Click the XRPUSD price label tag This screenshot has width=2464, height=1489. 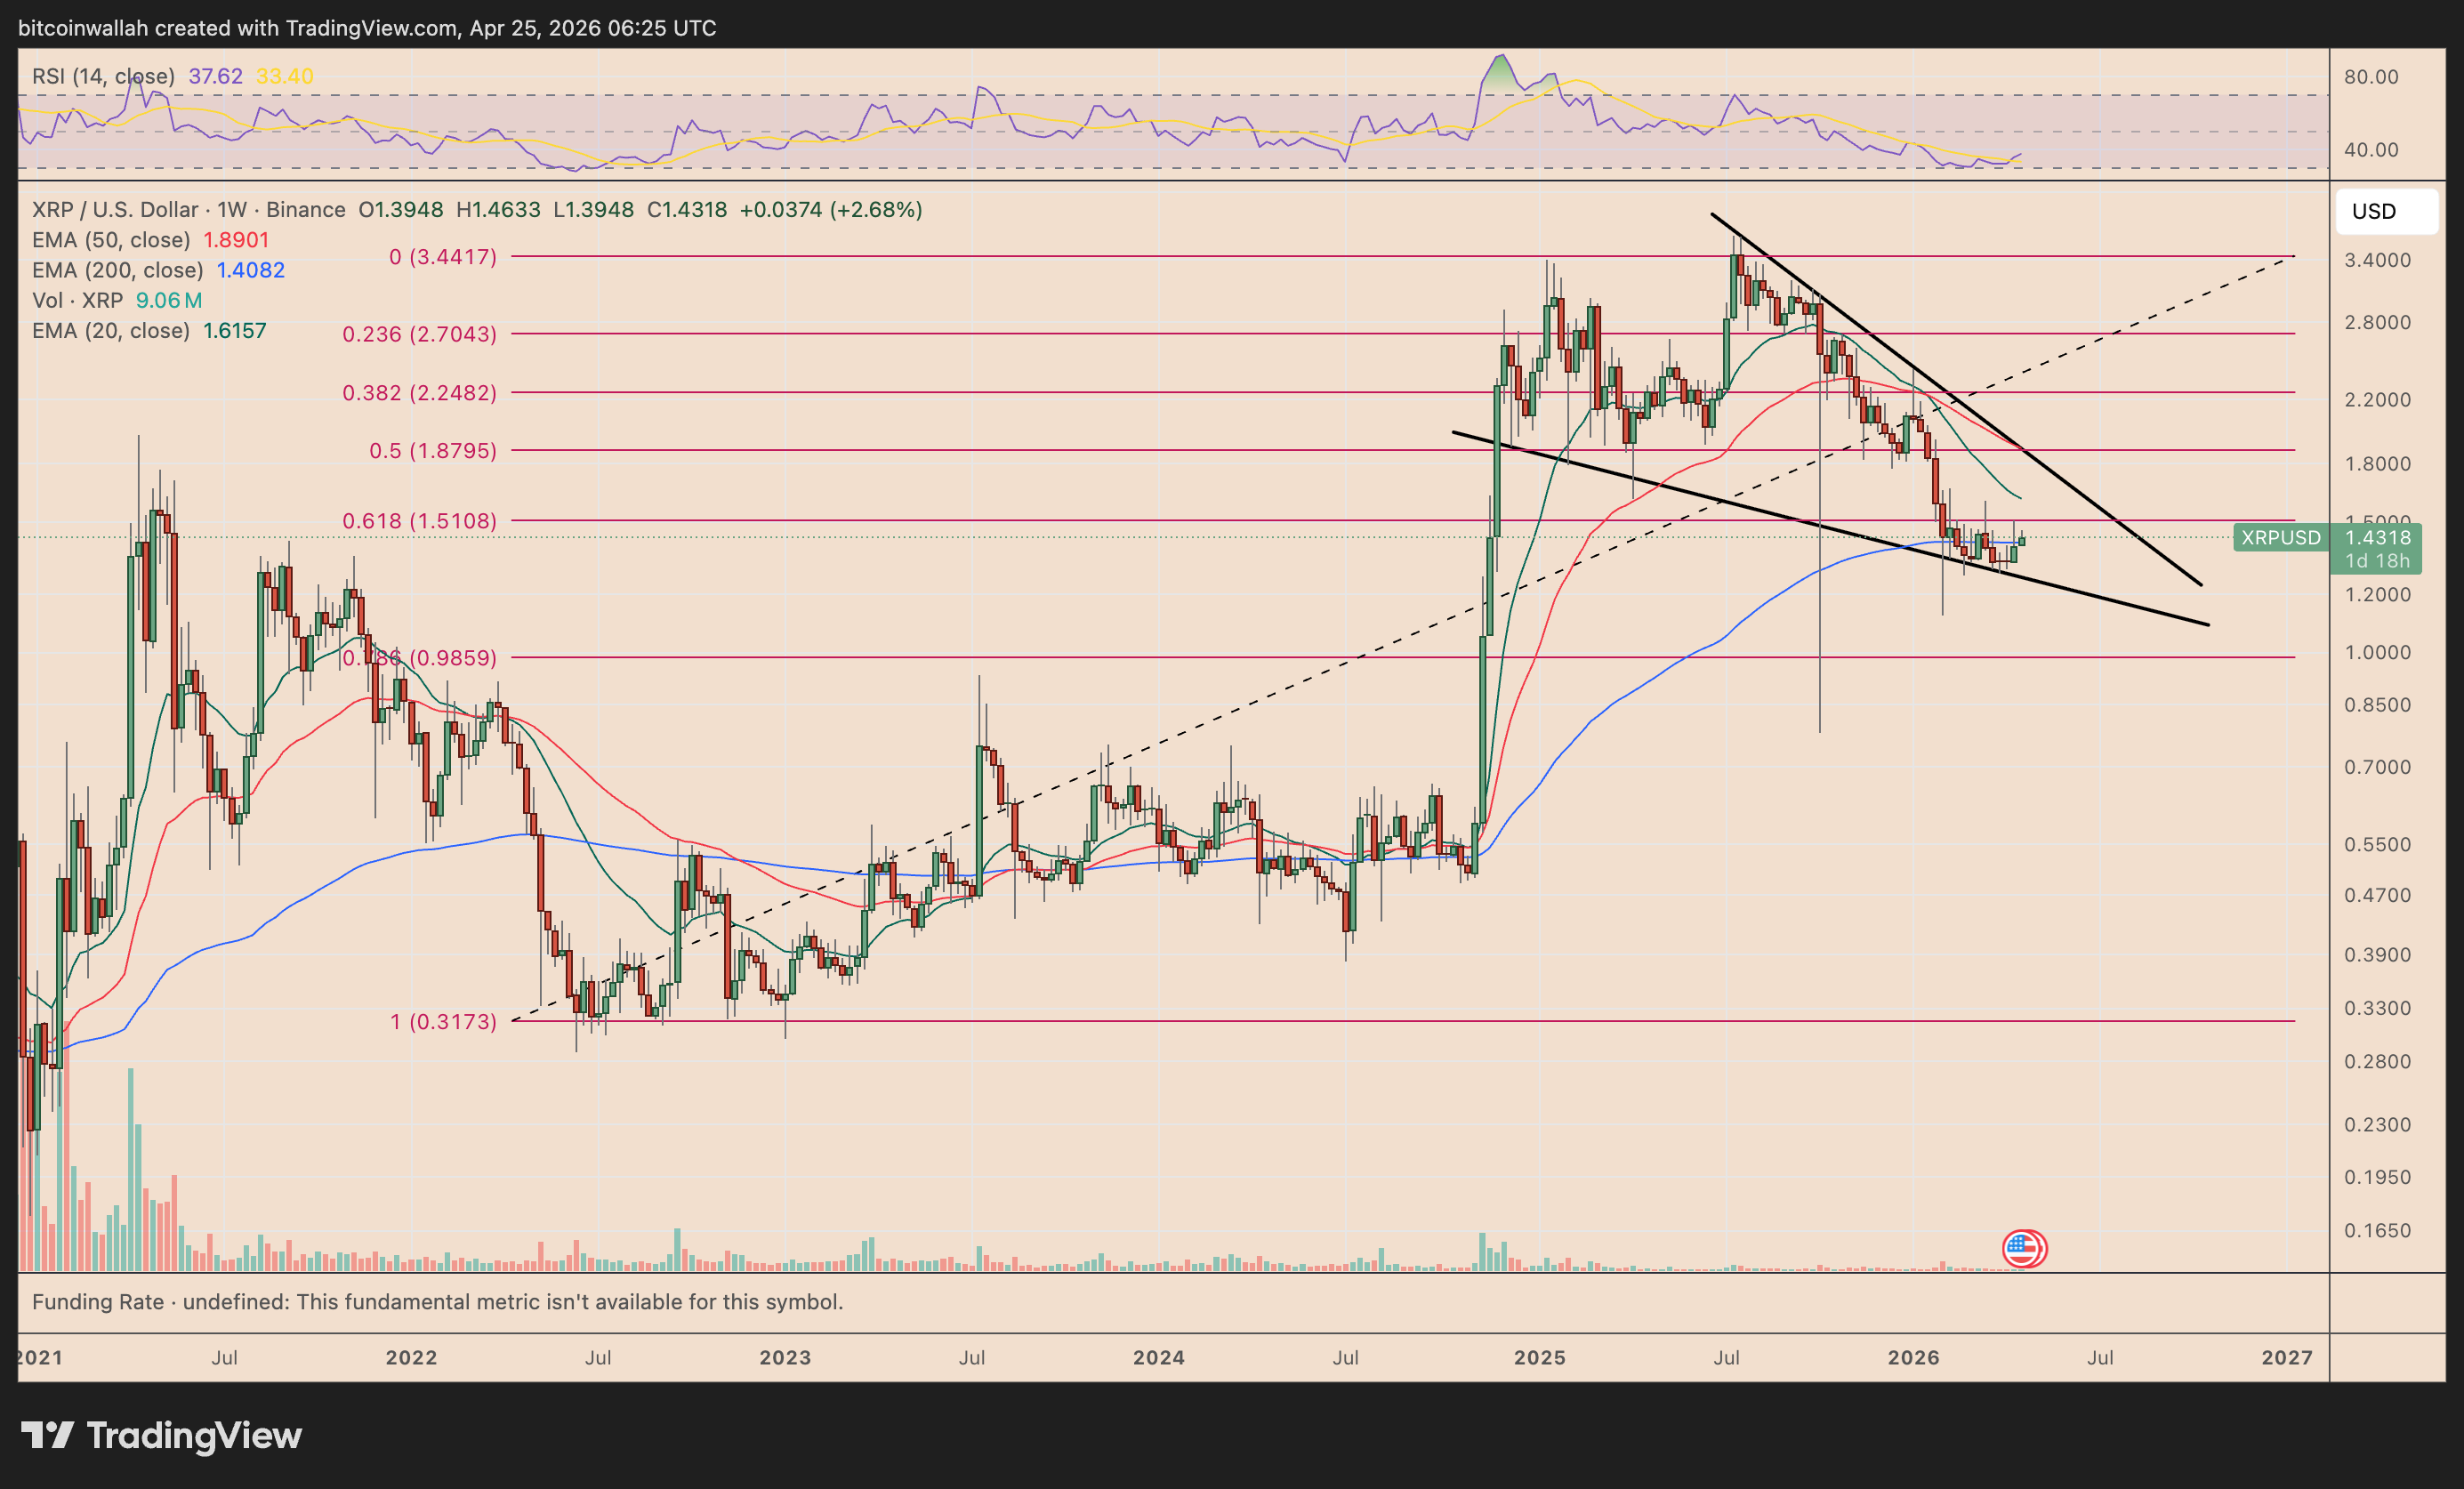pyautogui.click(x=2280, y=538)
